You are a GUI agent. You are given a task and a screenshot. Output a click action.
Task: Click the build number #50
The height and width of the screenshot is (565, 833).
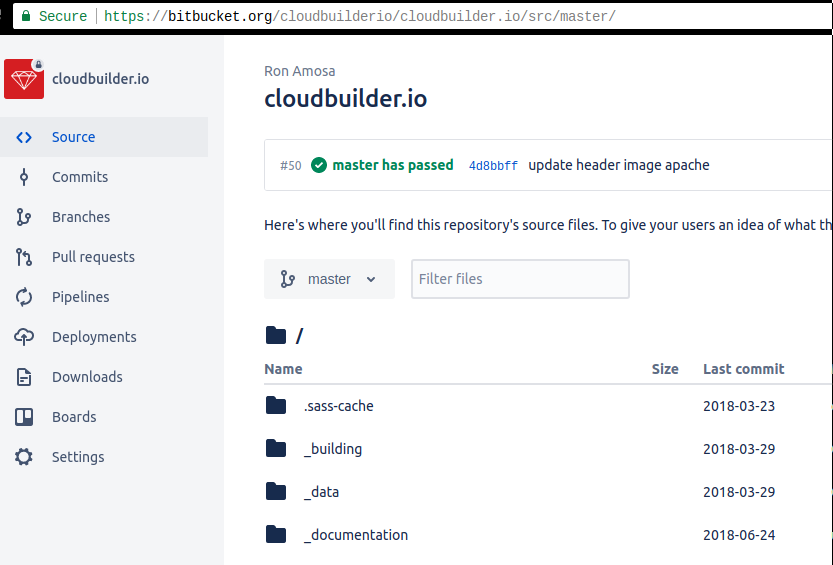[x=291, y=166]
